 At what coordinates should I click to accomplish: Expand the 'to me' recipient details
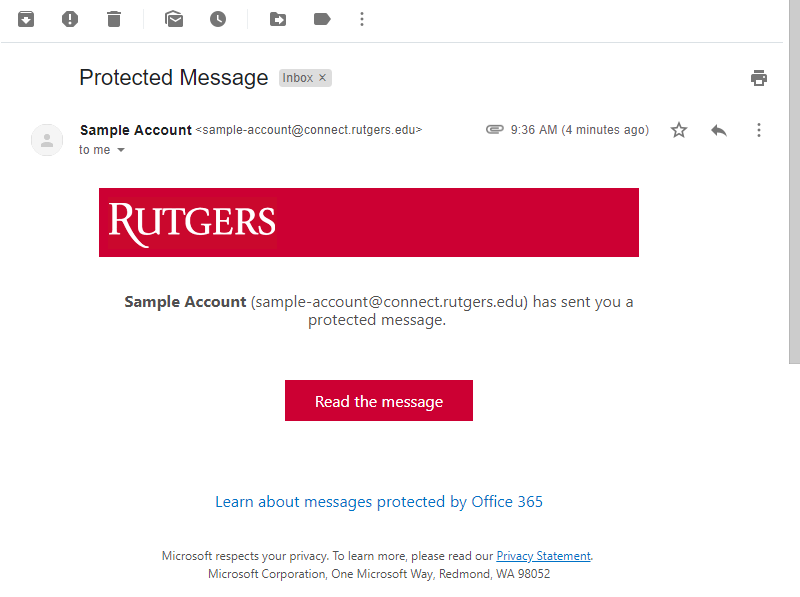click(121, 150)
